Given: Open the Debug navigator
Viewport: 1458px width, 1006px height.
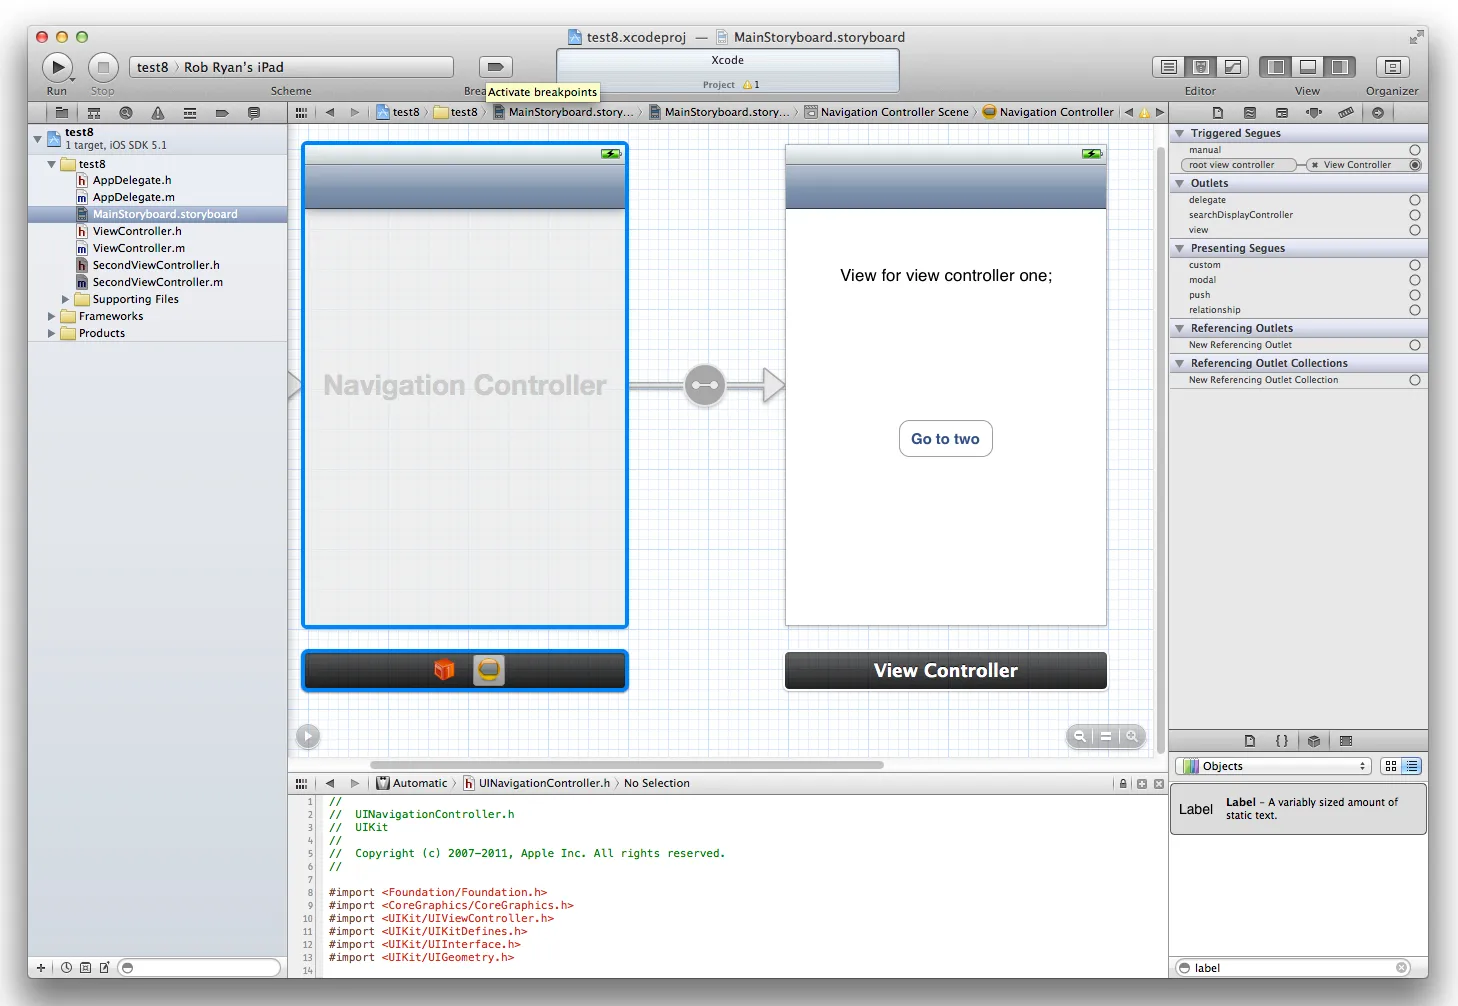Looking at the screenshot, I should [x=190, y=113].
